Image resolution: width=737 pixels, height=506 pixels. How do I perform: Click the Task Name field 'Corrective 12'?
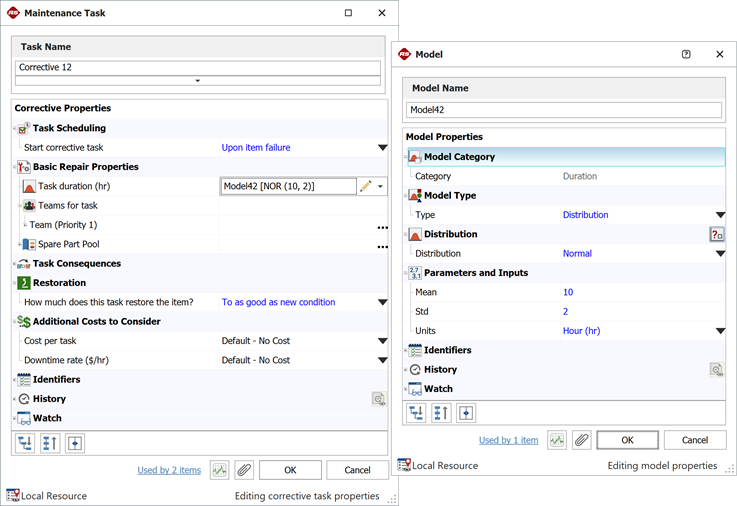click(197, 68)
